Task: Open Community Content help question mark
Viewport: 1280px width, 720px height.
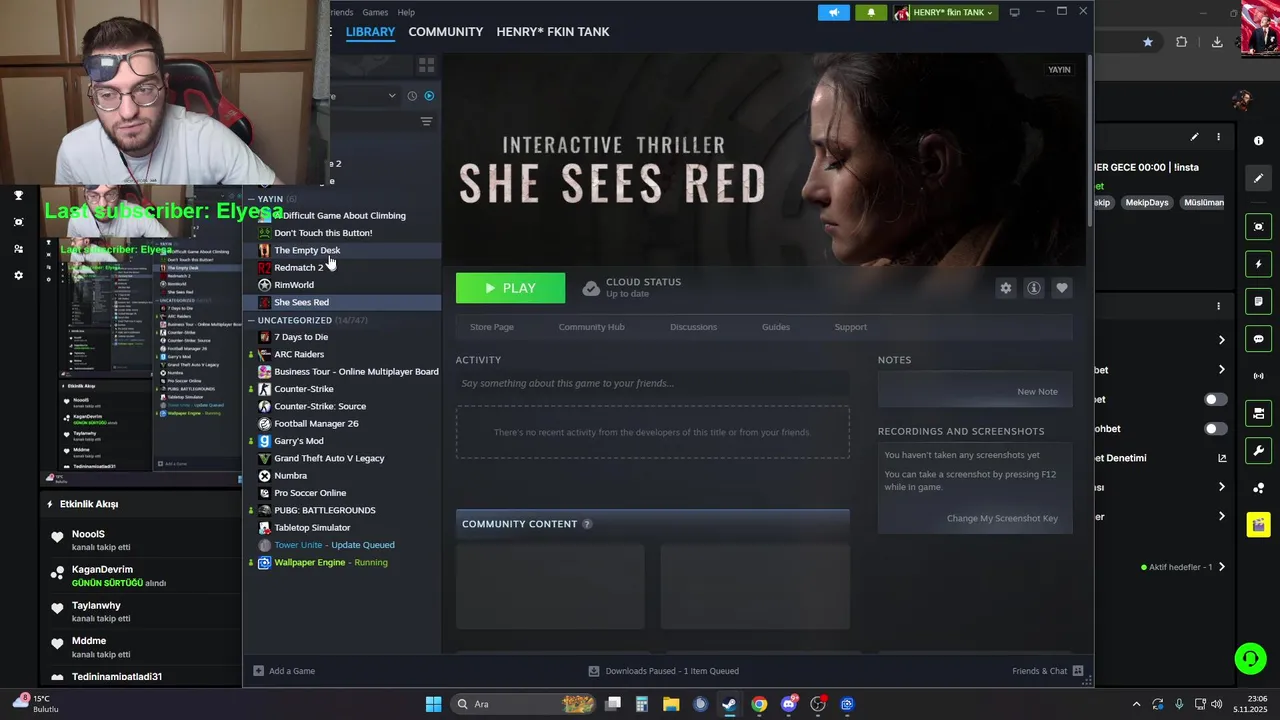Action: 587,524
